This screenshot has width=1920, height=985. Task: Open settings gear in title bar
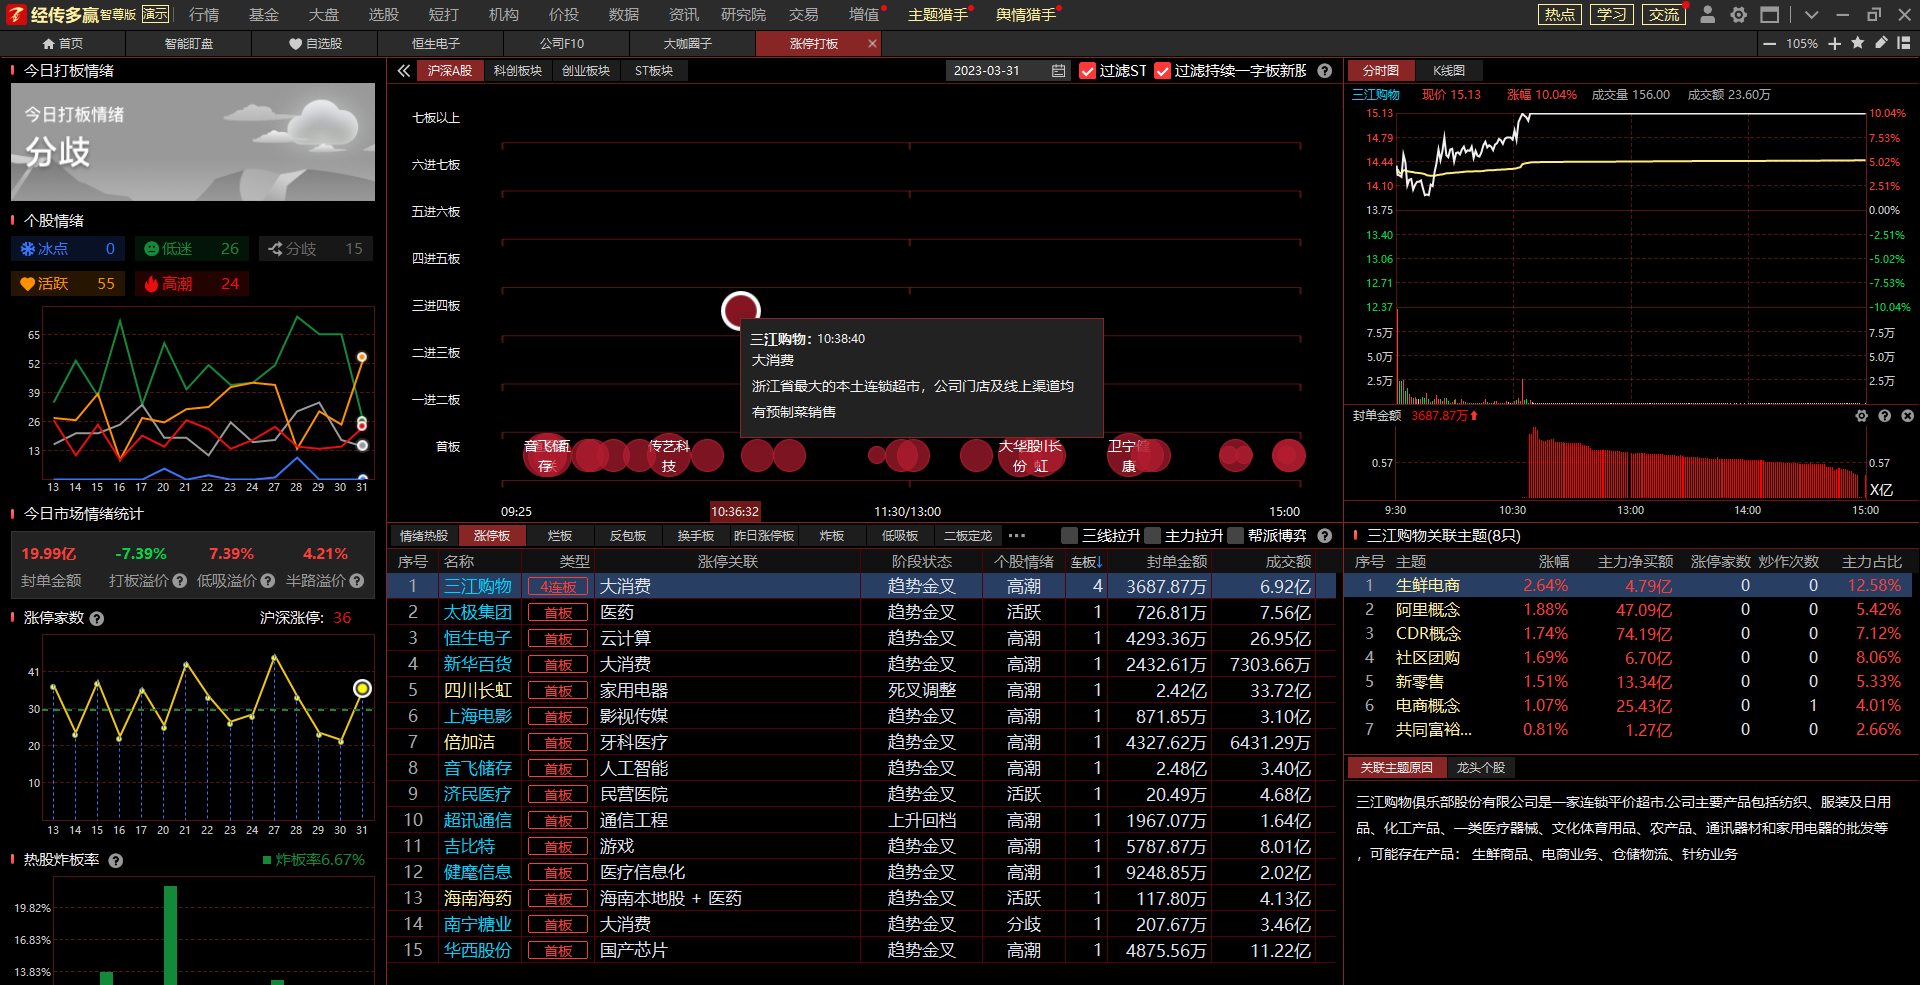[x=1739, y=14]
